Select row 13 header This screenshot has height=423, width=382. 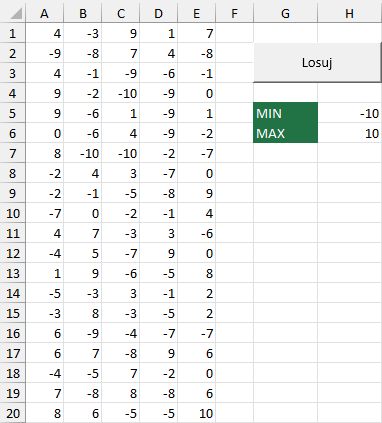[13, 273]
